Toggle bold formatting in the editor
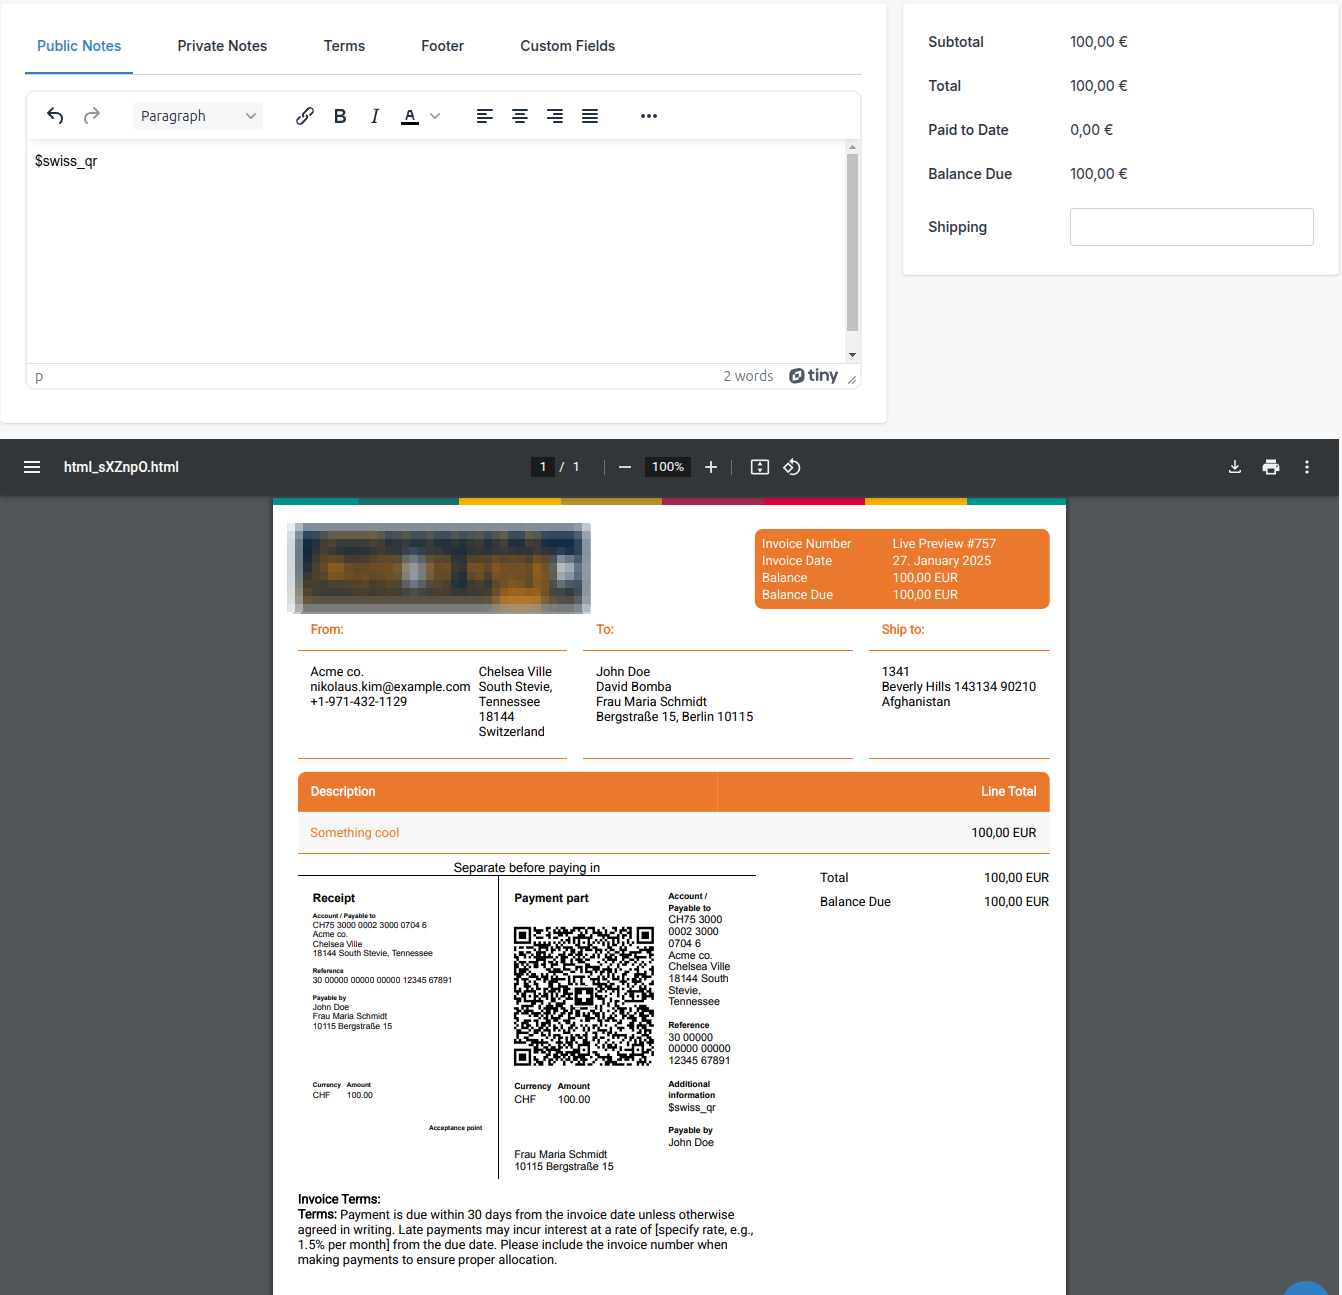The height and width of the screenshot is (1295, 1342). pos(340,116)
